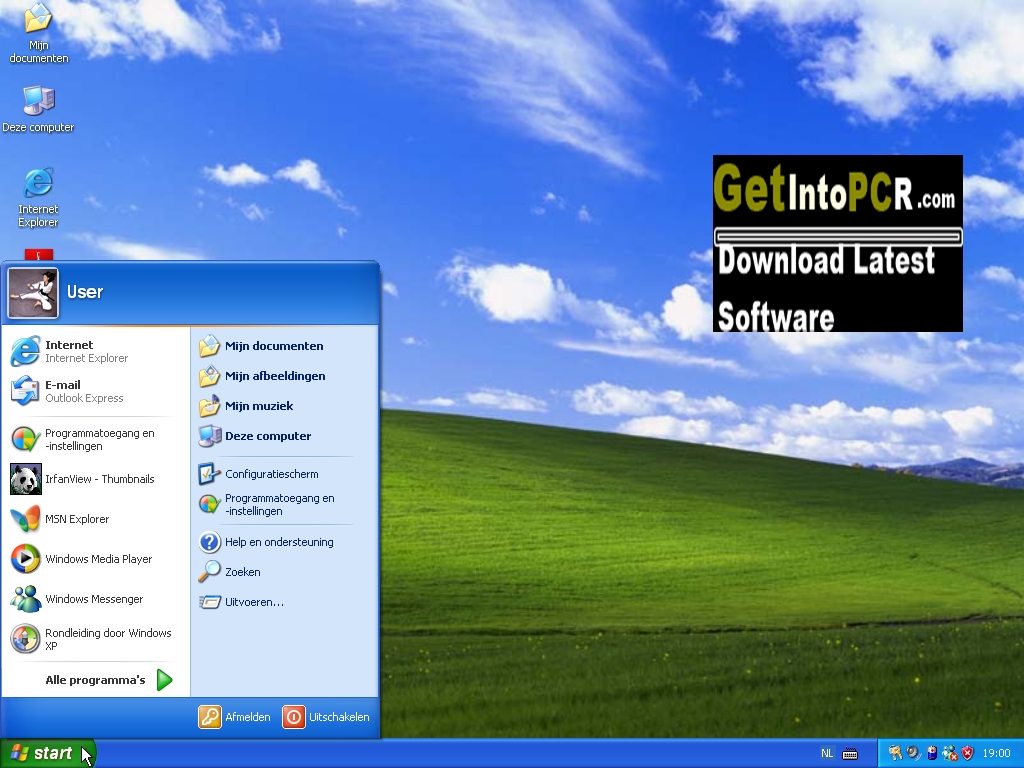Click keys icon in system tray
The image size is (1024, 768).
895,753
